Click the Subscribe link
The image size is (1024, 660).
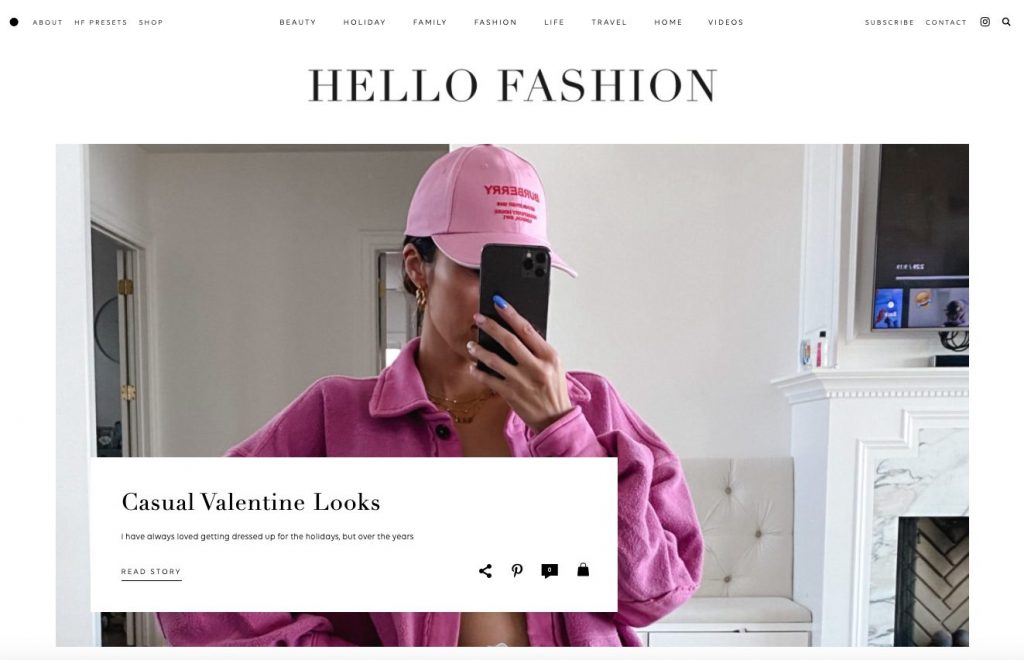coord(889,22)
